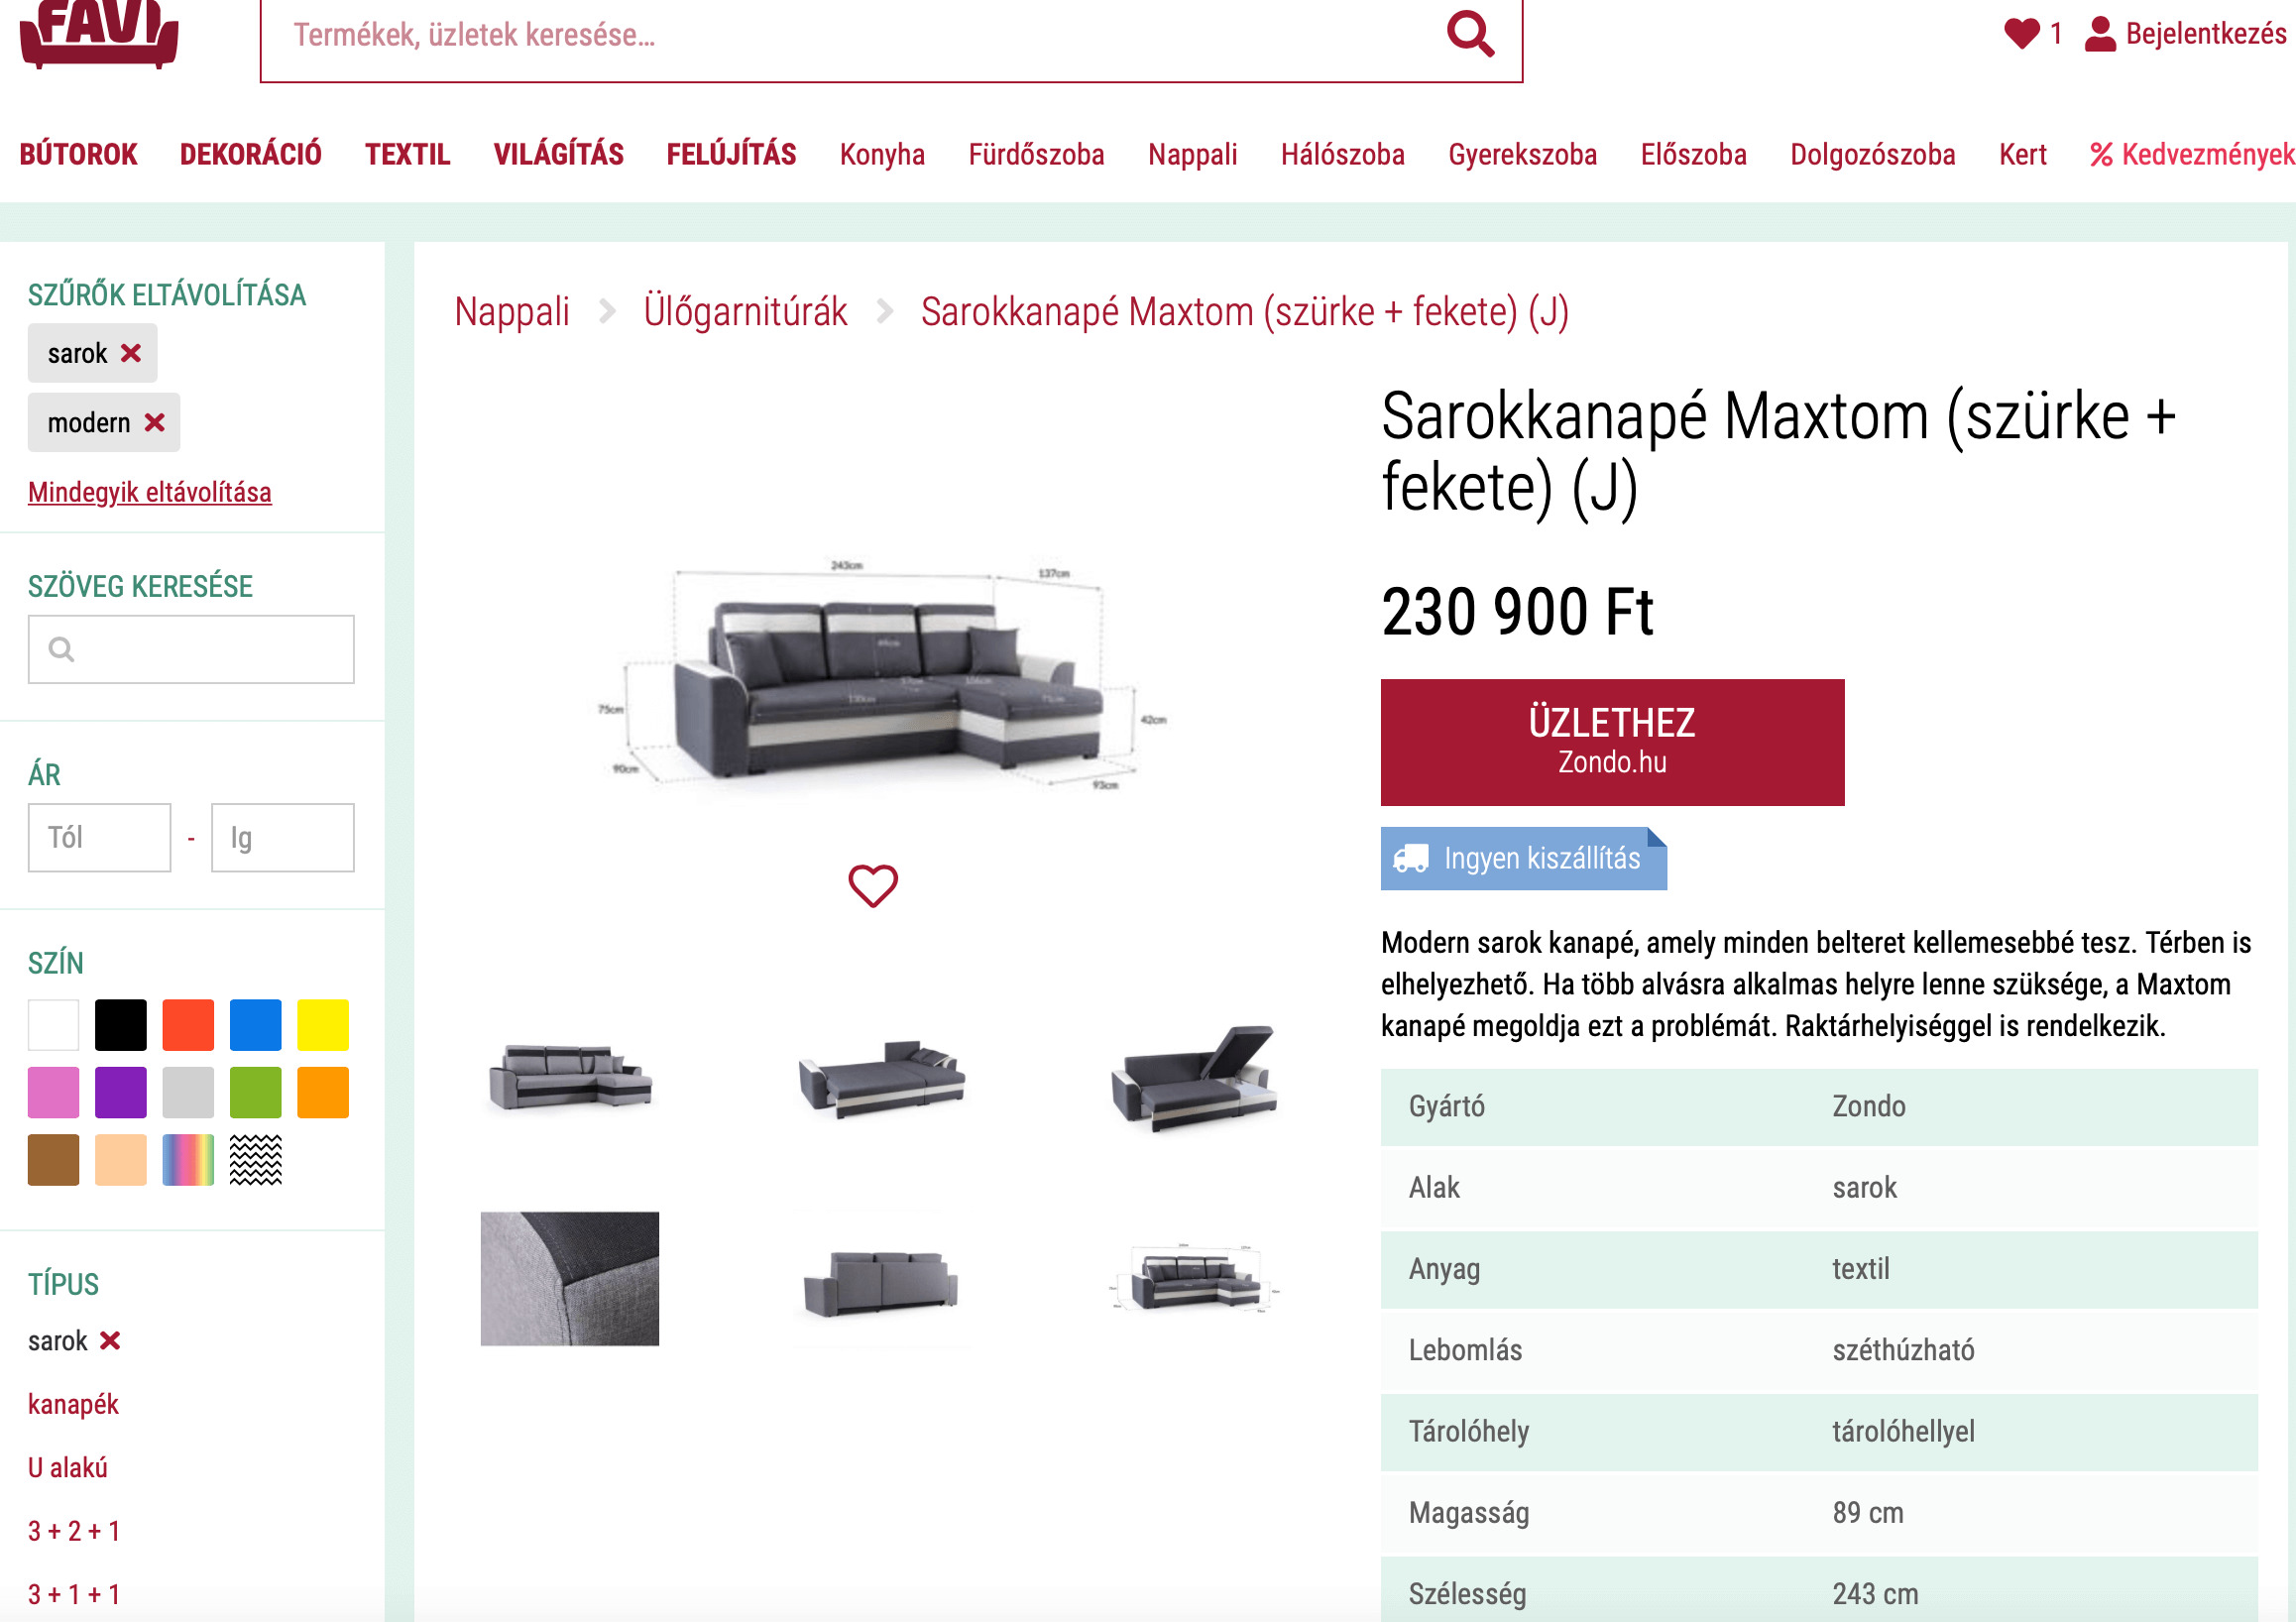Click the ÜZLETHEZ Zondo.hu button

point(1612,742)
